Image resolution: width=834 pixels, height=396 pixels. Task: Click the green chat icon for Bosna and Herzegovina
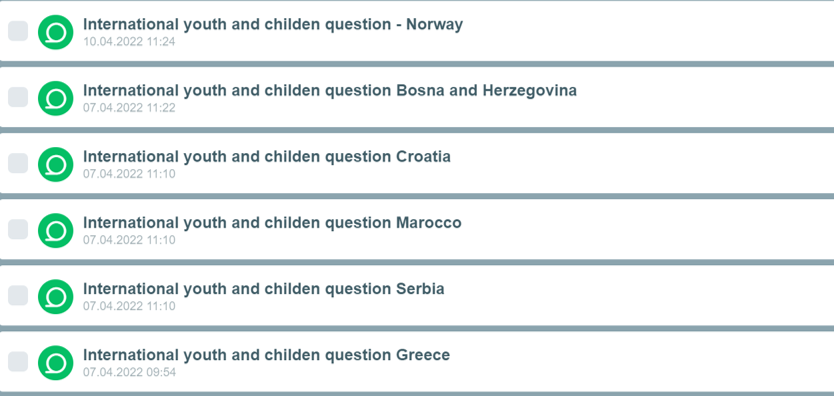(55, 98)
